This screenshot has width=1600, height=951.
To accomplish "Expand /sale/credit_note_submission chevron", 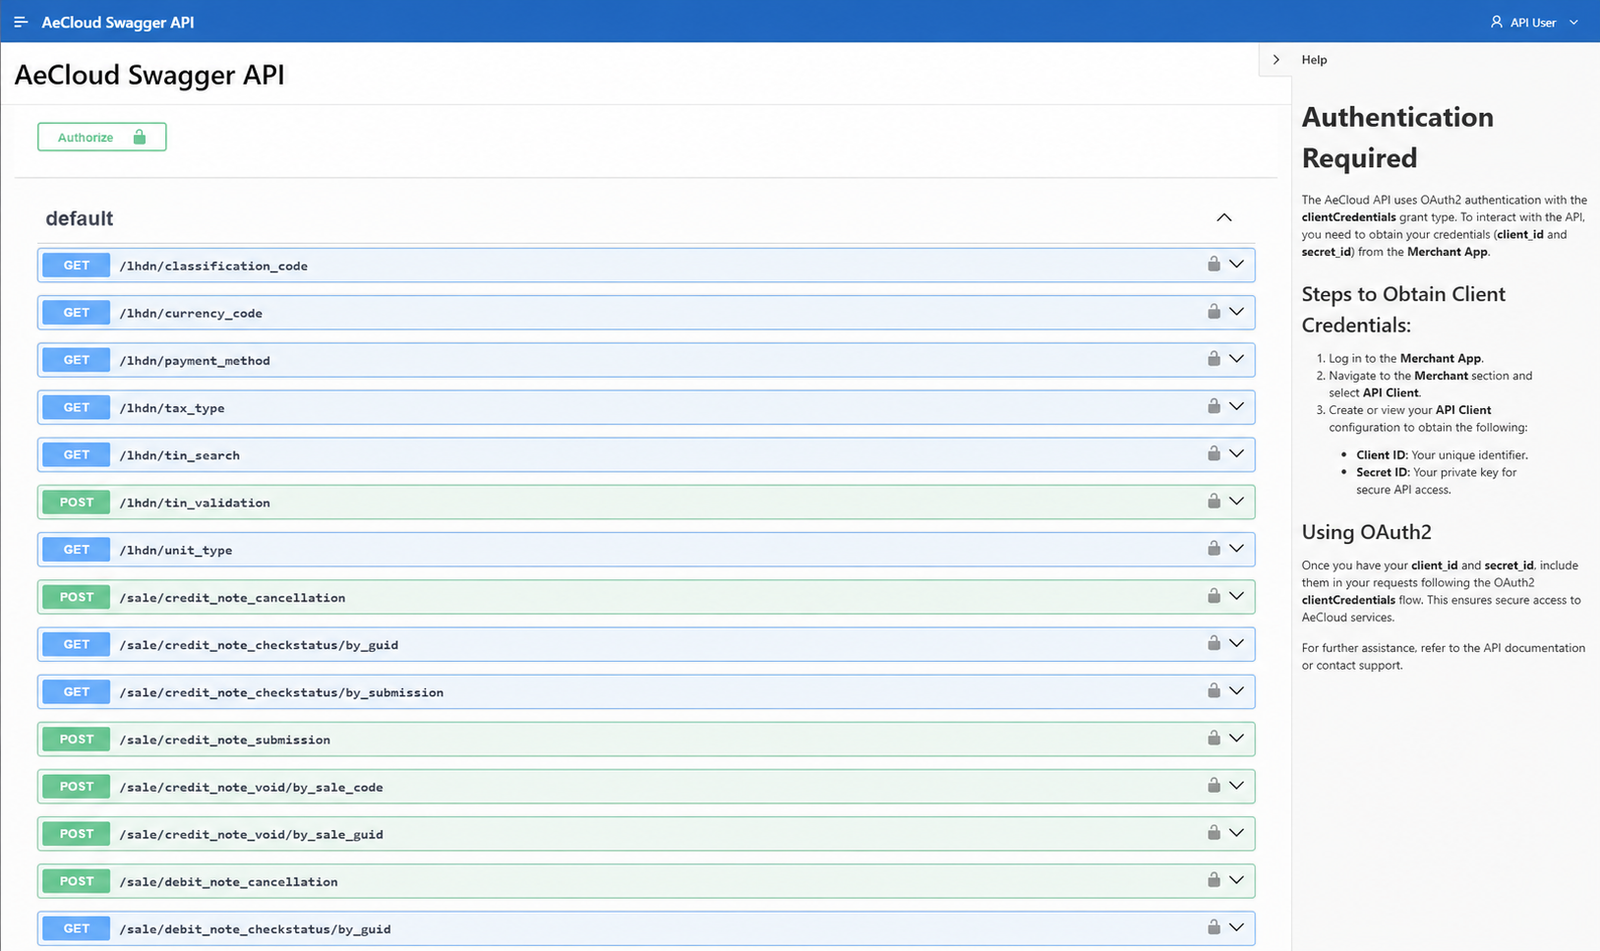I will [x=1237, y=738].
